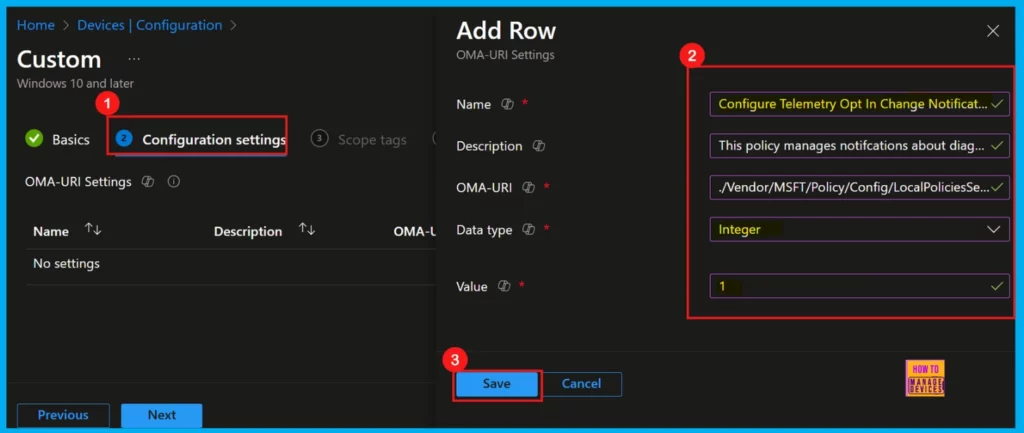Switch to the Scope tags step
The height and width of the screenshot is (433, 1024).
click(x=359, y=139)
